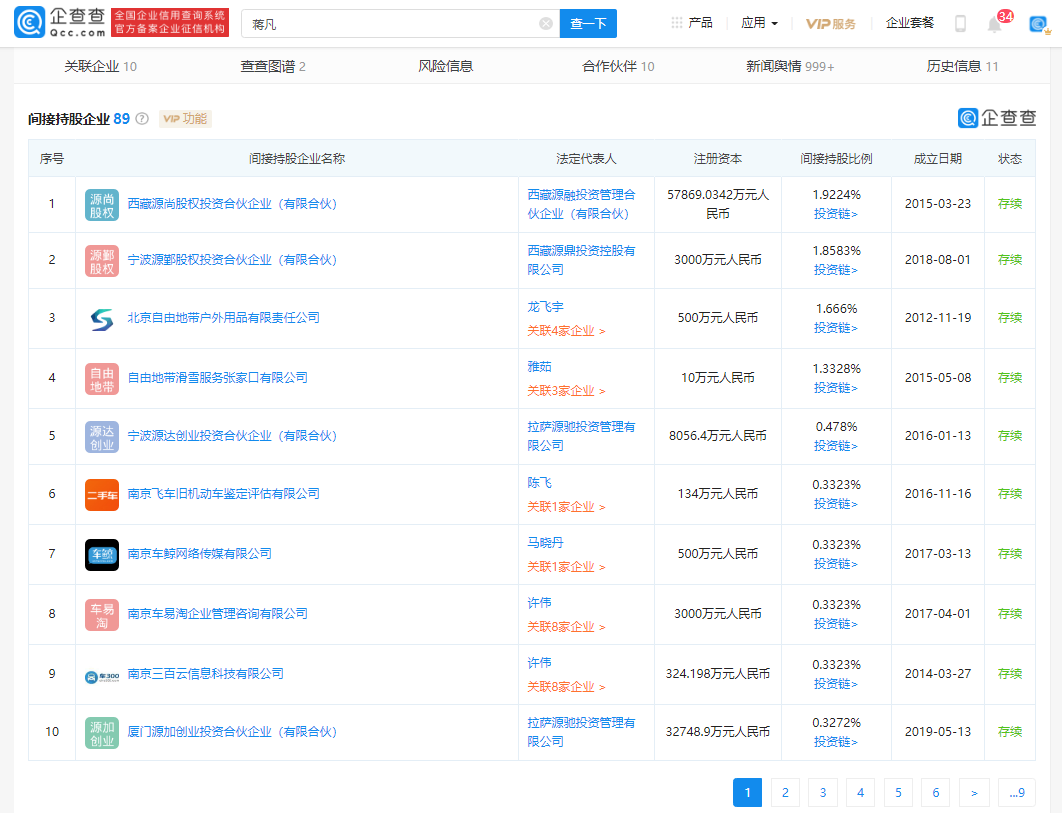This screenshot has width=1062, height=813.
Task: Click the 车鲸 company logo
Action: point(102,555)
